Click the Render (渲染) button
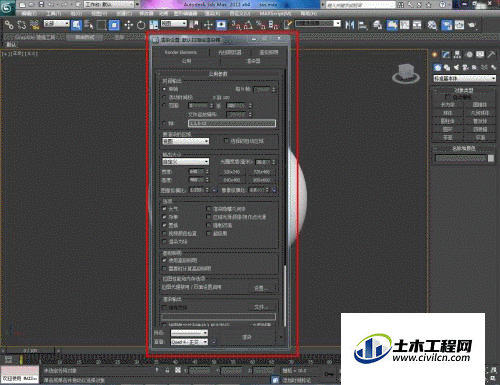 (x=247, y=337)
